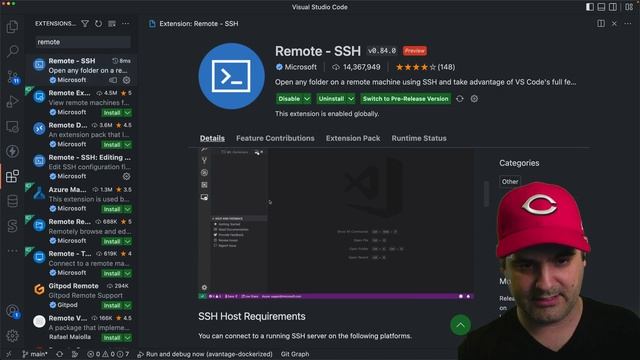
Task: Expand Install dropdown for Remote Explorer extension
Action: [128, 113]
